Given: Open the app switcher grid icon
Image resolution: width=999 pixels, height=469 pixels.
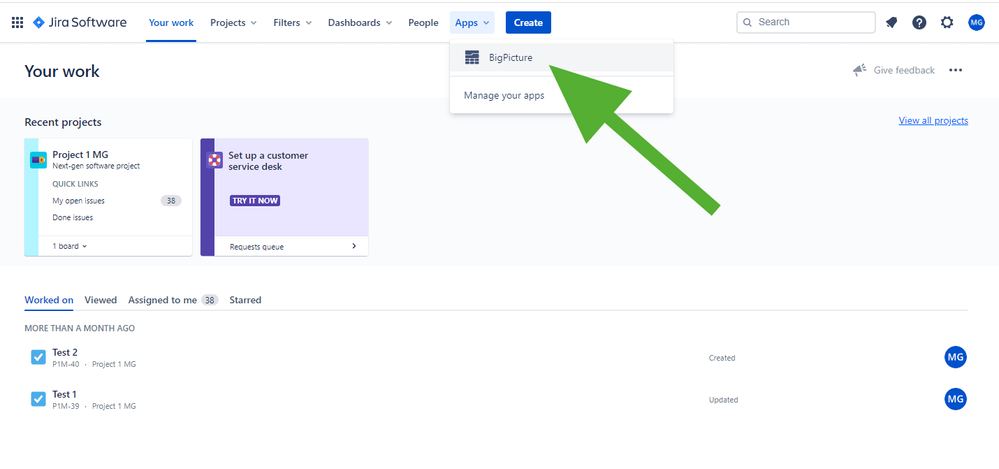Looking at the screenshot, I should pyautogui.click(x=18, y=22).
